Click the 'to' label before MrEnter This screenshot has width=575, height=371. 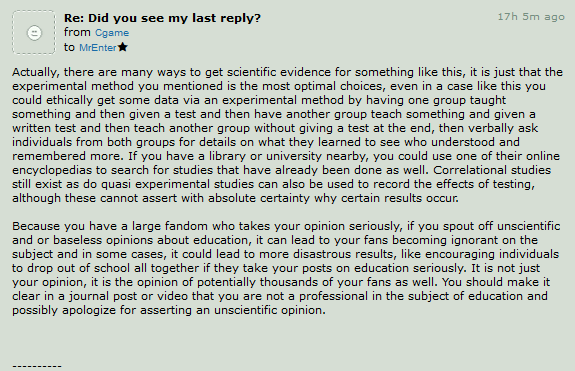[69, 47]
